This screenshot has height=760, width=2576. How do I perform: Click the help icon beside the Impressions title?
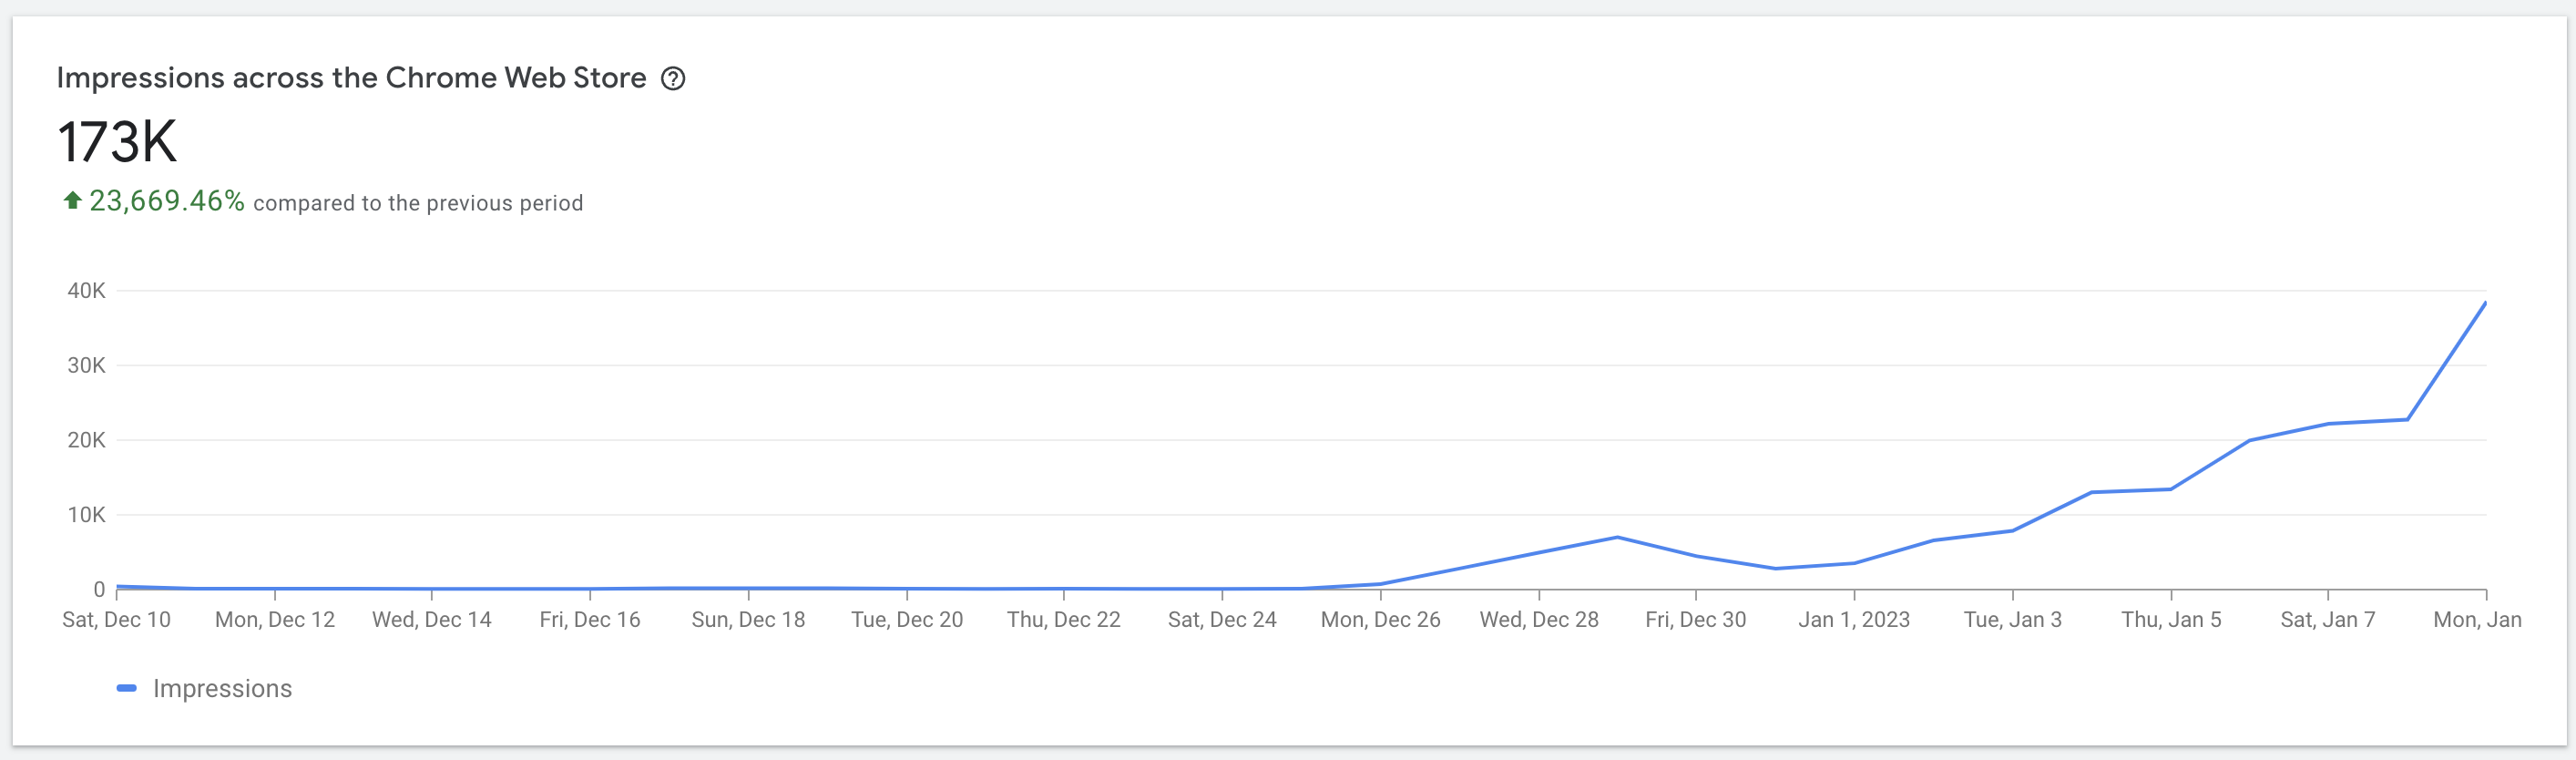pos(673,78)
